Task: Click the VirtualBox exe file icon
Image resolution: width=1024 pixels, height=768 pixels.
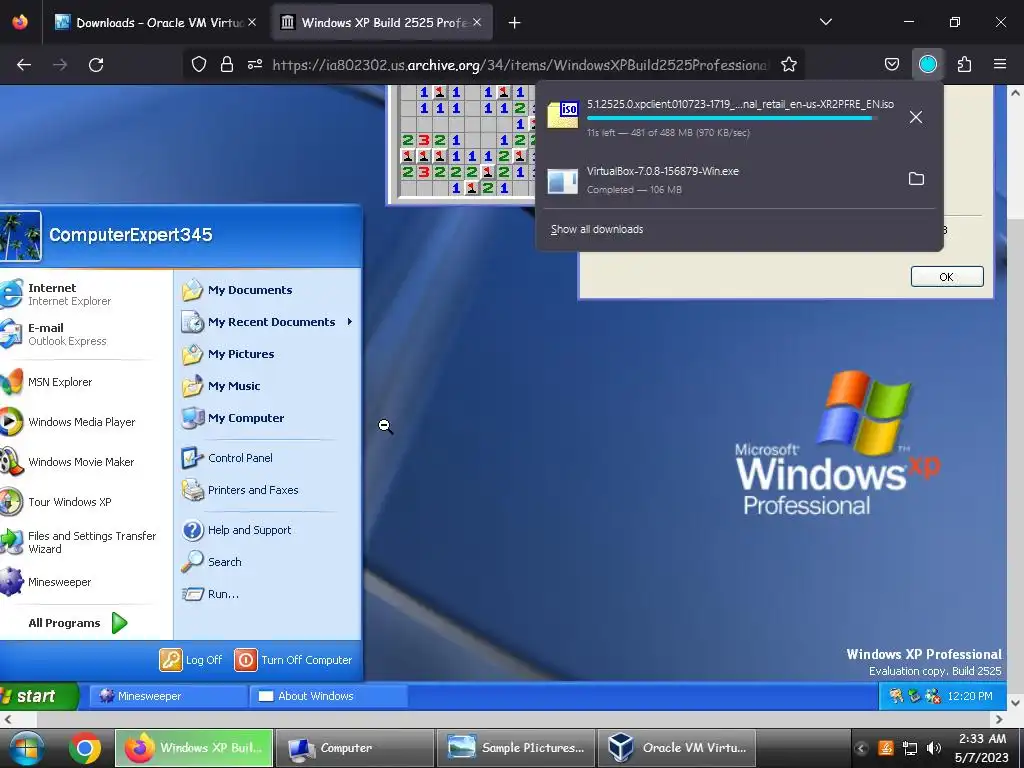Action: pos(562,181)
